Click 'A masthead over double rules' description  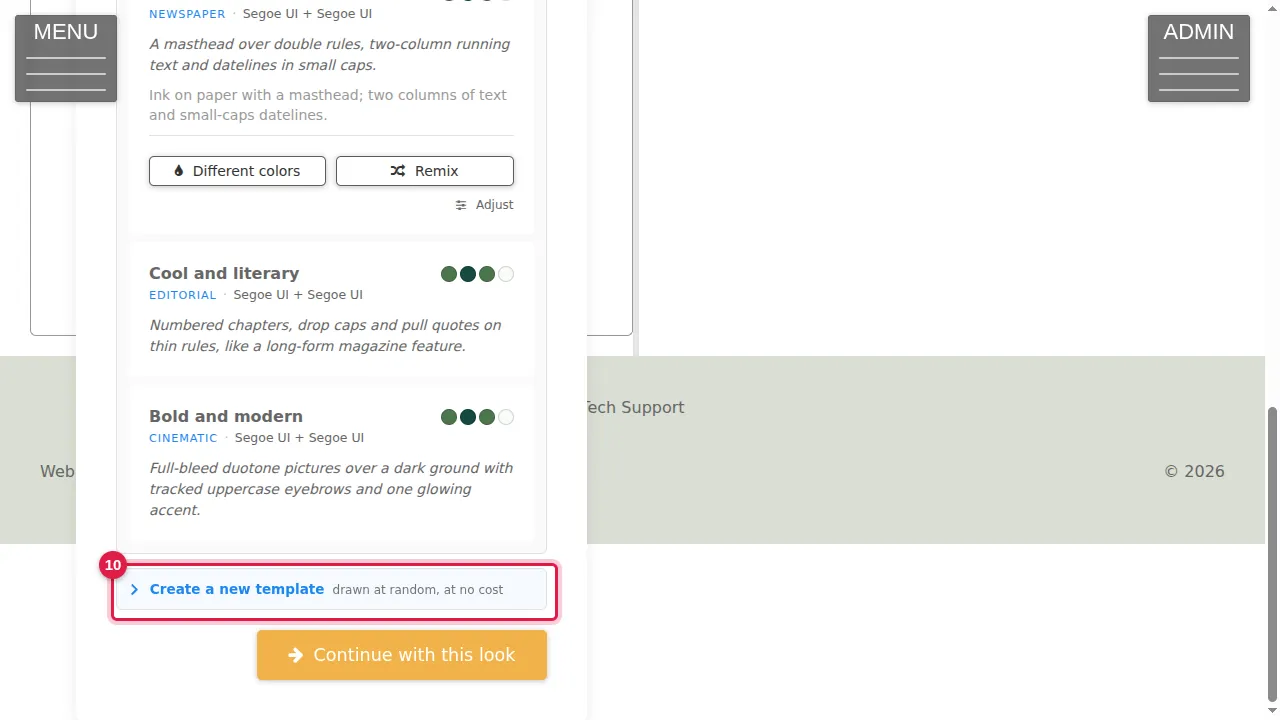coord(329,55)
